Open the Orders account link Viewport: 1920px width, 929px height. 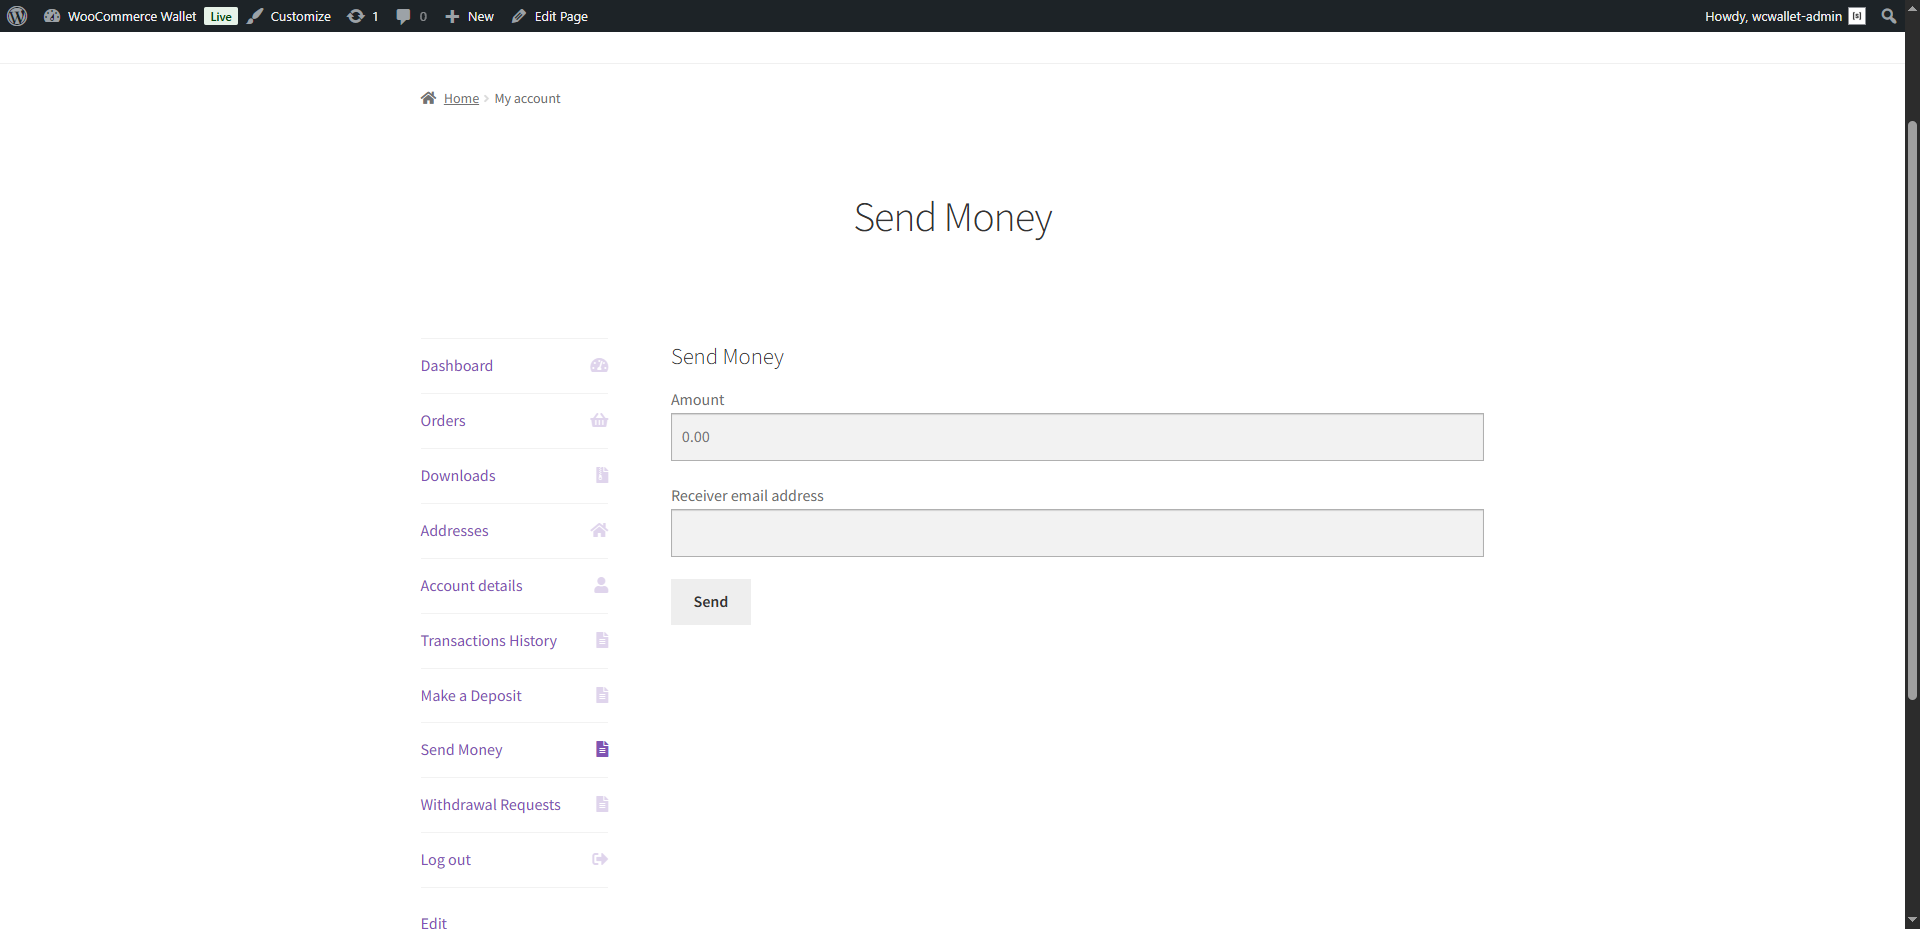[443, 421]
